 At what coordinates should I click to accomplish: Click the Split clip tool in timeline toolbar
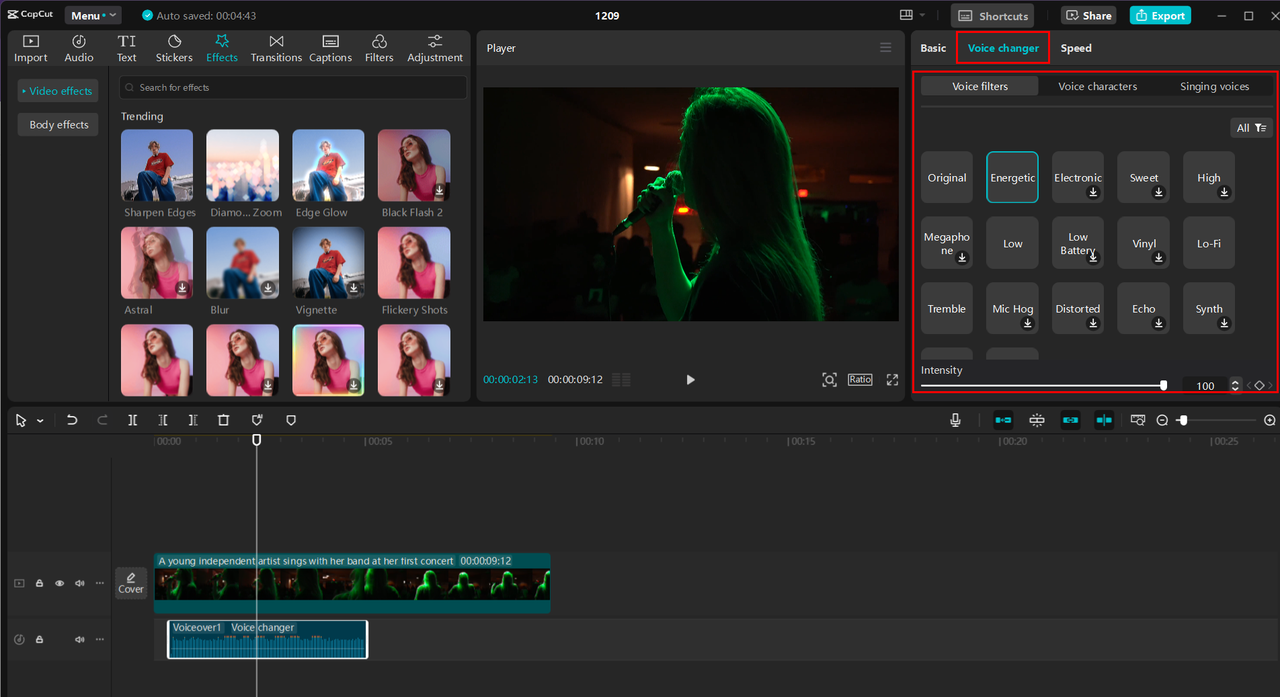(x=132, y=421)
